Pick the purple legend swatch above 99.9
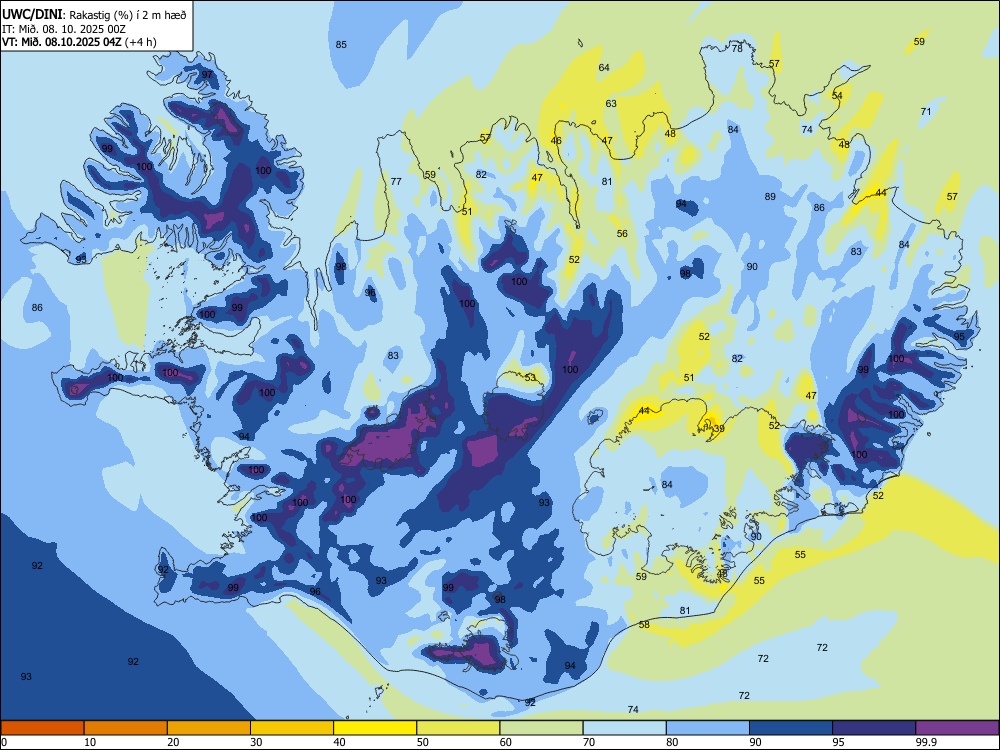1000x750 pixels. (957, 728)
